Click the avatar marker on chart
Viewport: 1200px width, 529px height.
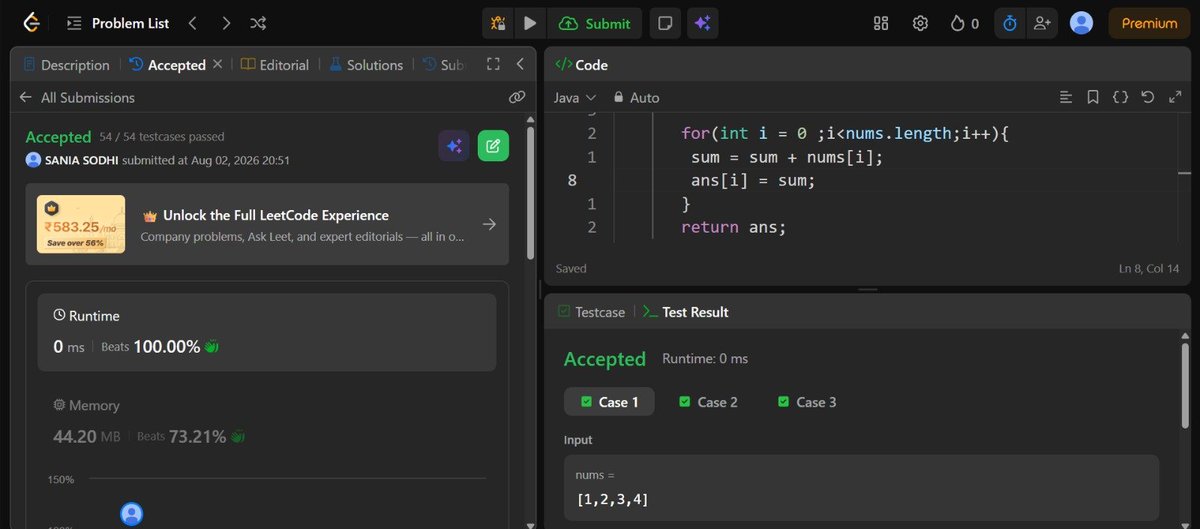[x=131, y=514]
